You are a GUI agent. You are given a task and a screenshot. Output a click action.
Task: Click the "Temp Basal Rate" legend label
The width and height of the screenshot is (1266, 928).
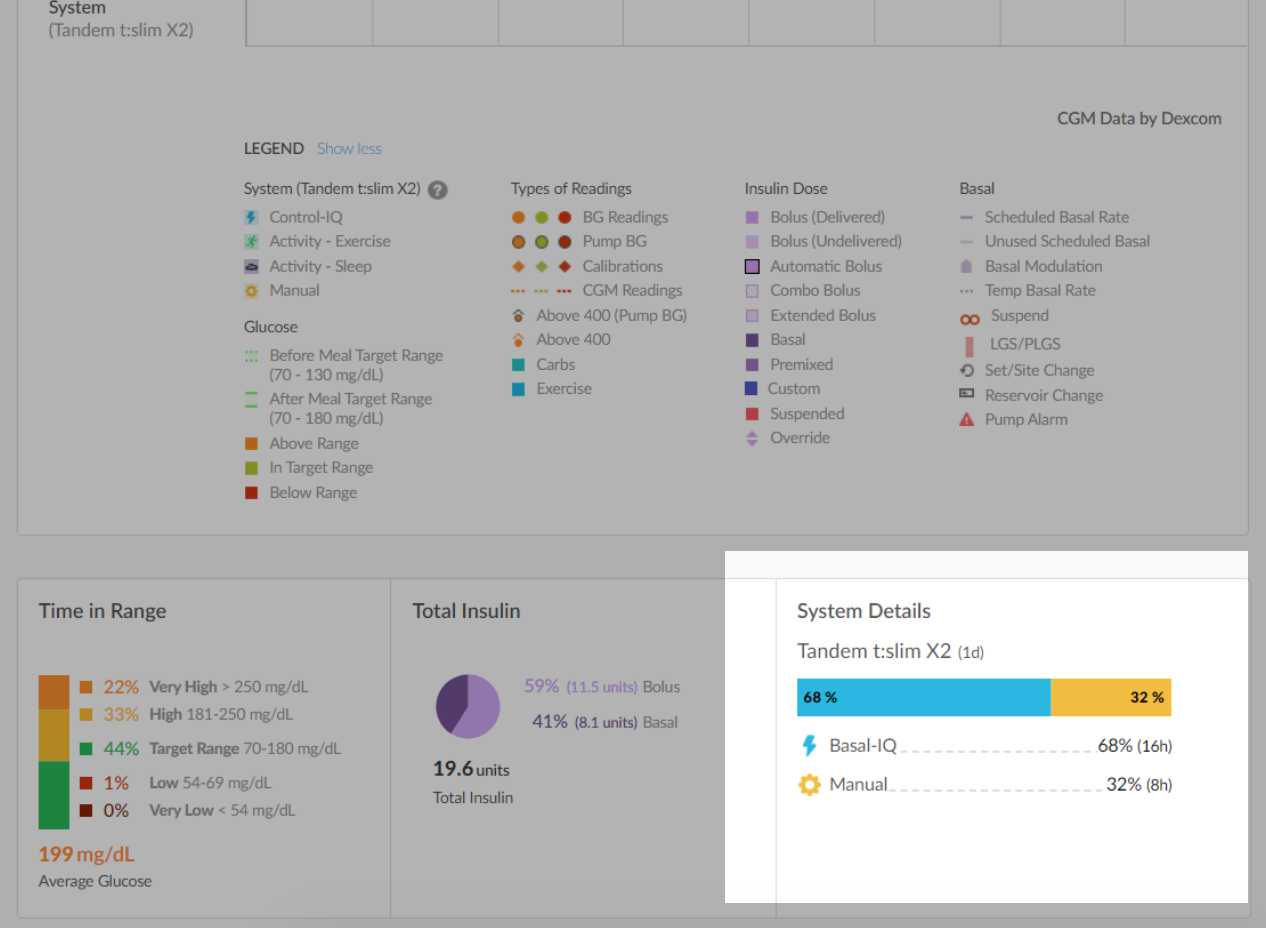point(1040,291)
